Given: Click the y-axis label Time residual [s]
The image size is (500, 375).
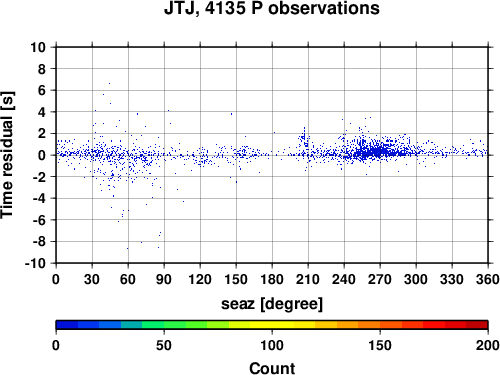Looking at the screenshot, I should [8, 155].
